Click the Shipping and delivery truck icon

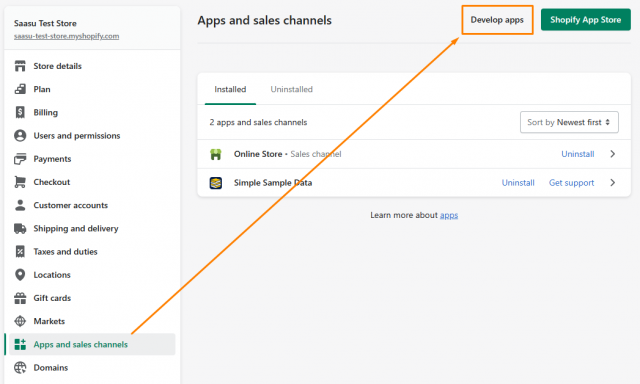click(x=20, y=229)
